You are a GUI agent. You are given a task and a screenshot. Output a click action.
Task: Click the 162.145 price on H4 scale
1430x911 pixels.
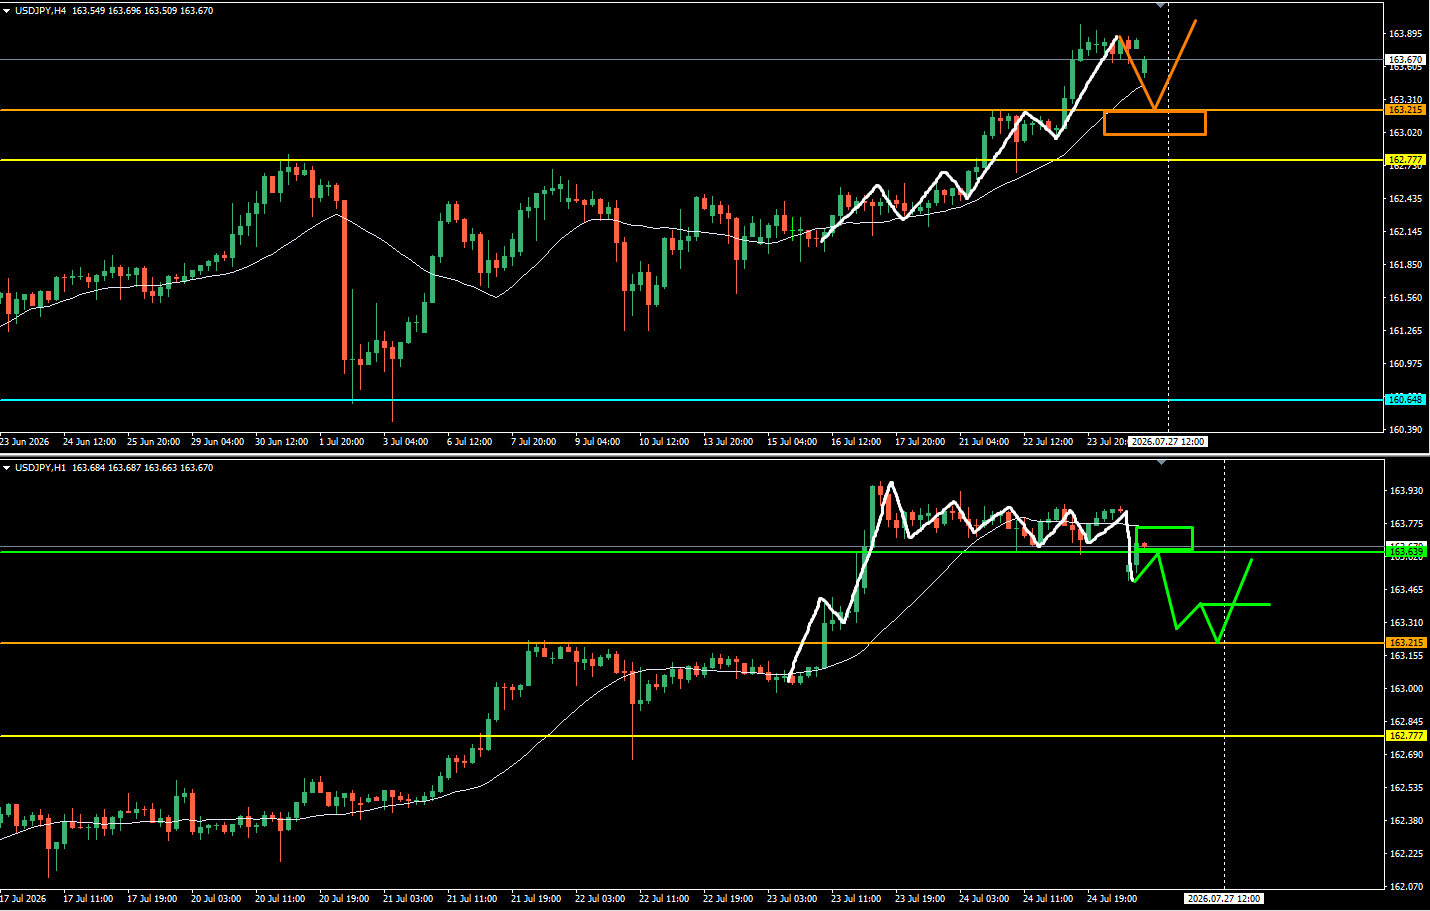pyautogui.click(x=1405, y=232)
